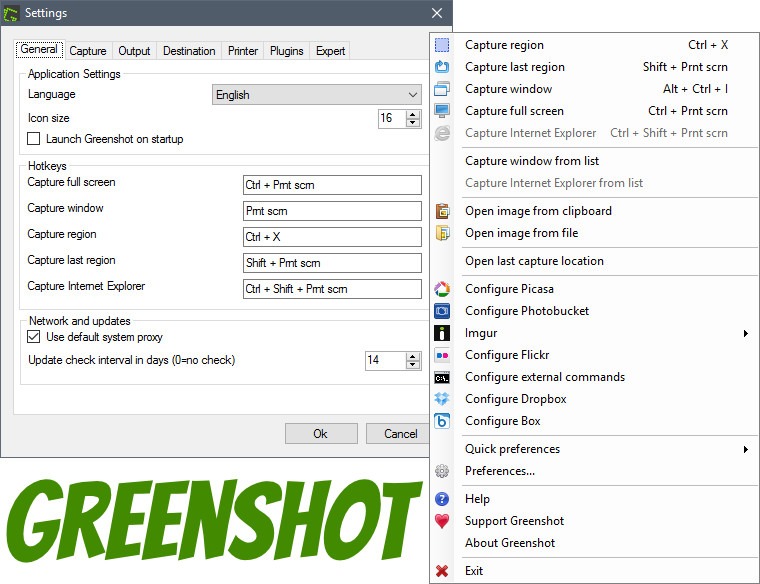Click Capture Internet Explorer hotkey field
The height and width of the screenshot is (584, 760).
(x=332, y=289)
